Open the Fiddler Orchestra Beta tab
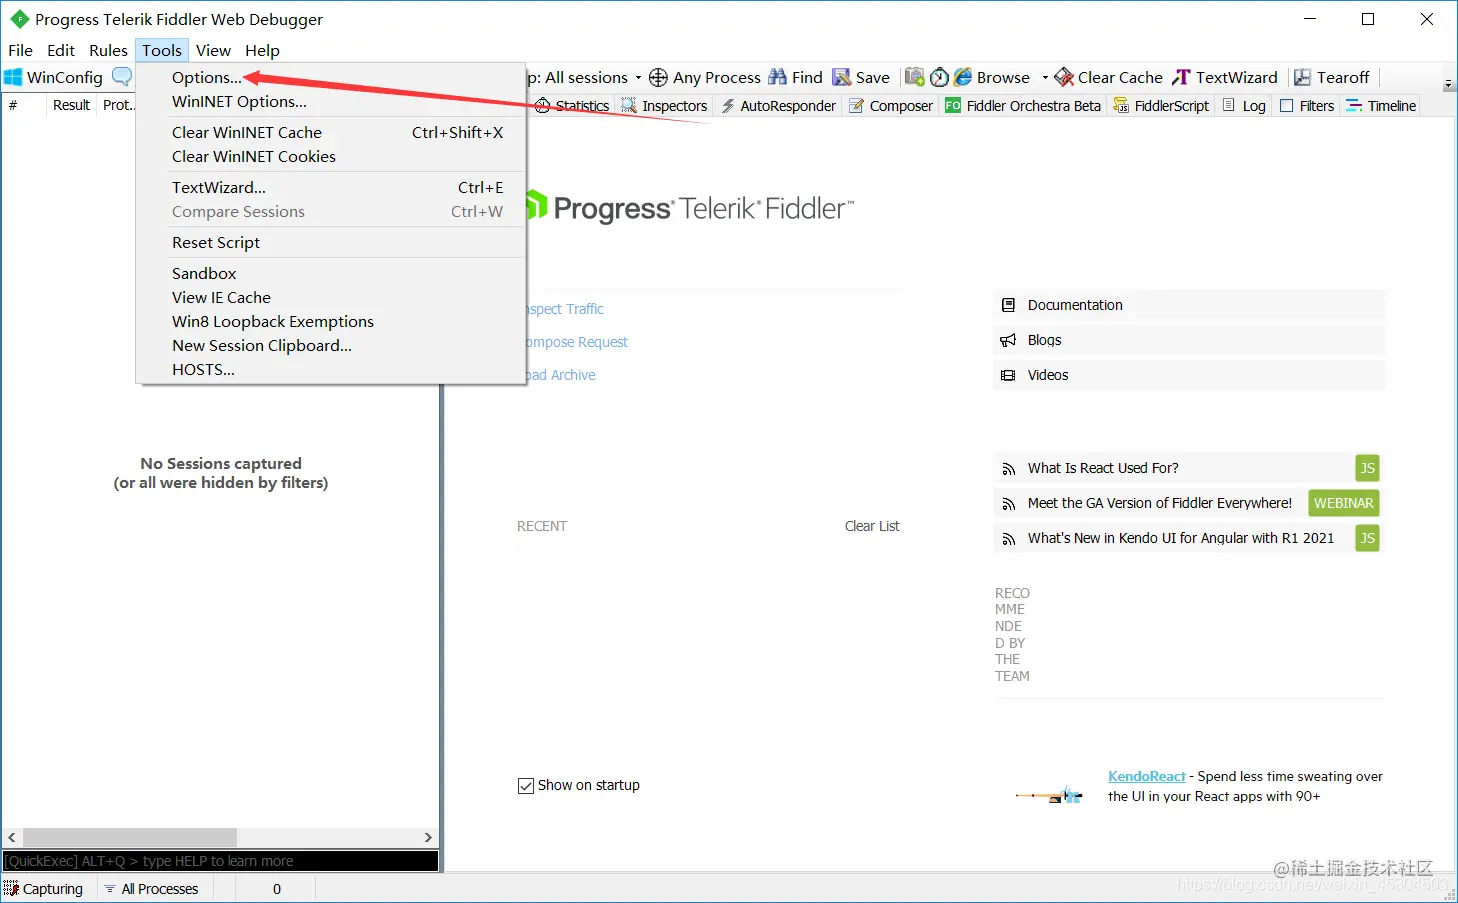The width and height of the screenshot is (1458, 903). (x=1023, y=105)
